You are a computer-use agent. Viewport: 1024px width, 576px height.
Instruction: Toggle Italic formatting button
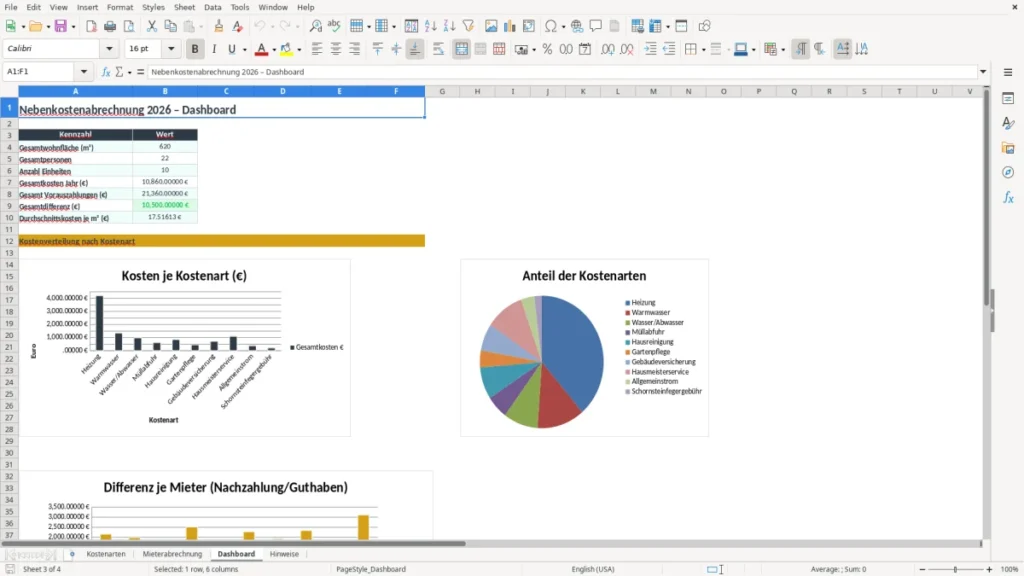pos(214,49)
